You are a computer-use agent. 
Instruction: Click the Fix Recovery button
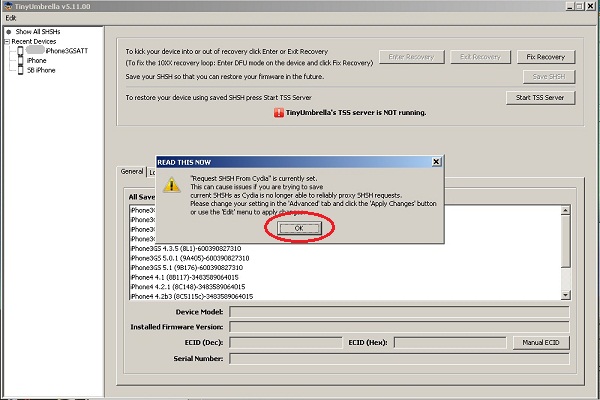coord(546,57)
